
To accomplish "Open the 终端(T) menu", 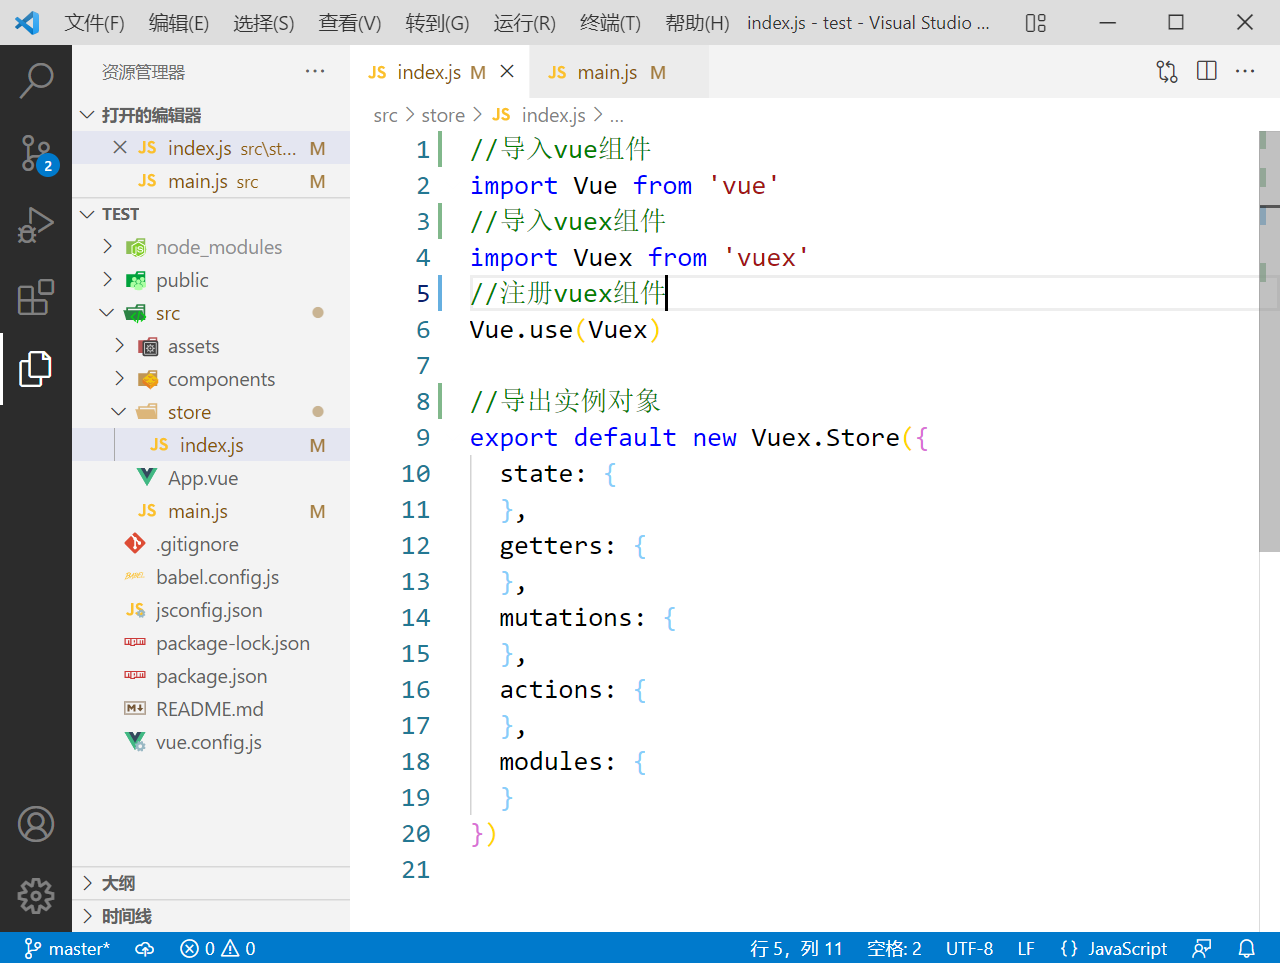I will coord(610,23).
